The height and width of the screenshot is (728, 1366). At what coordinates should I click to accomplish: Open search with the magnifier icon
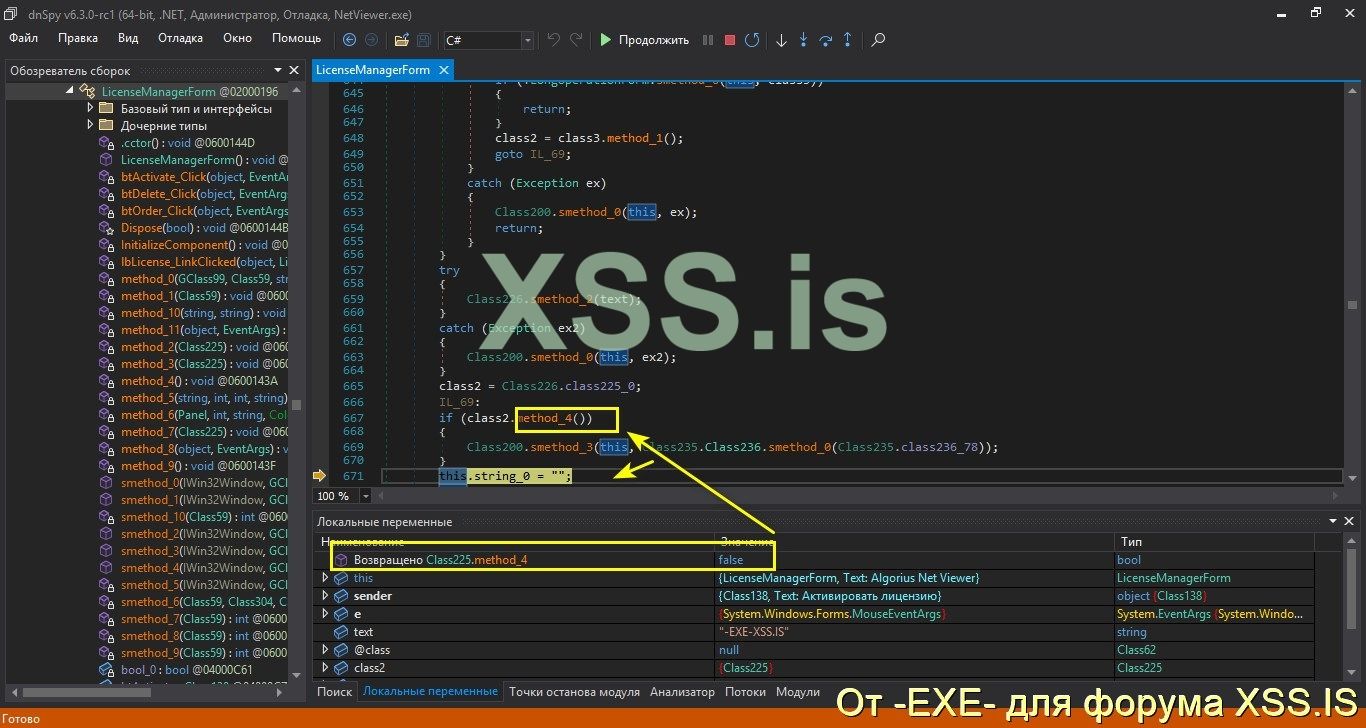point(878,40)
